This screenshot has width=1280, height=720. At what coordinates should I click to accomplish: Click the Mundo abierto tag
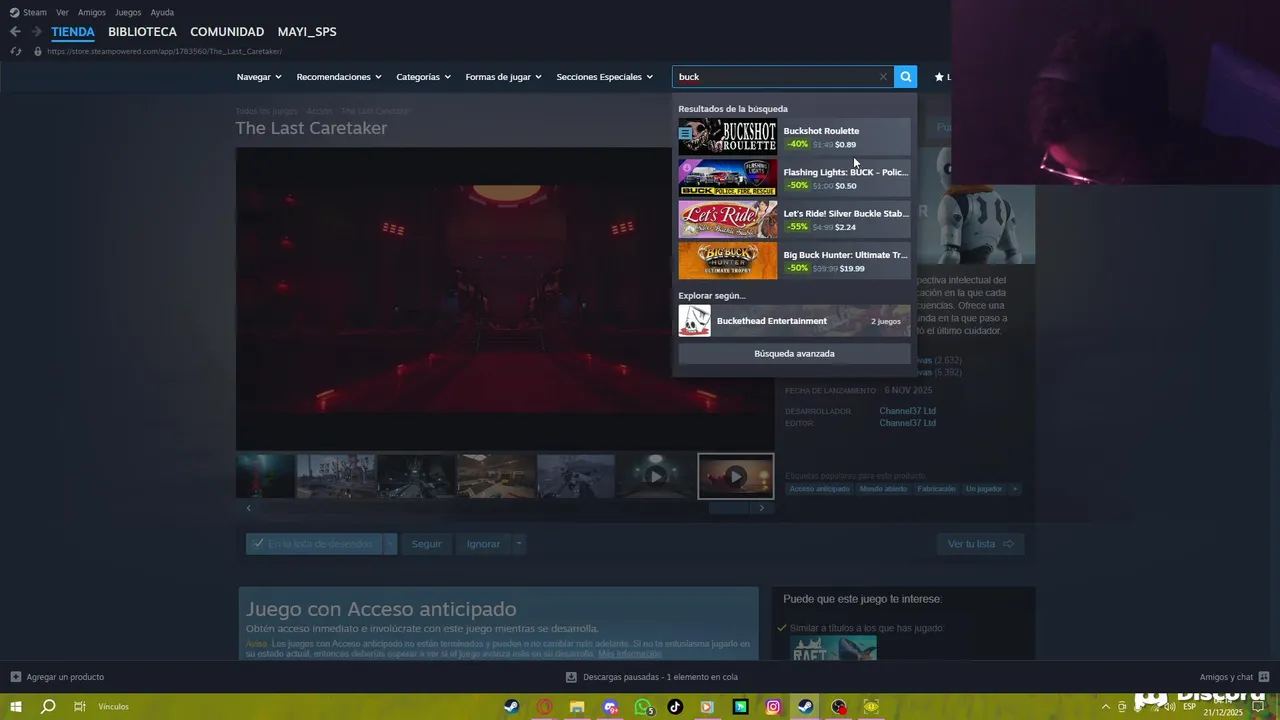pos(884,489)
